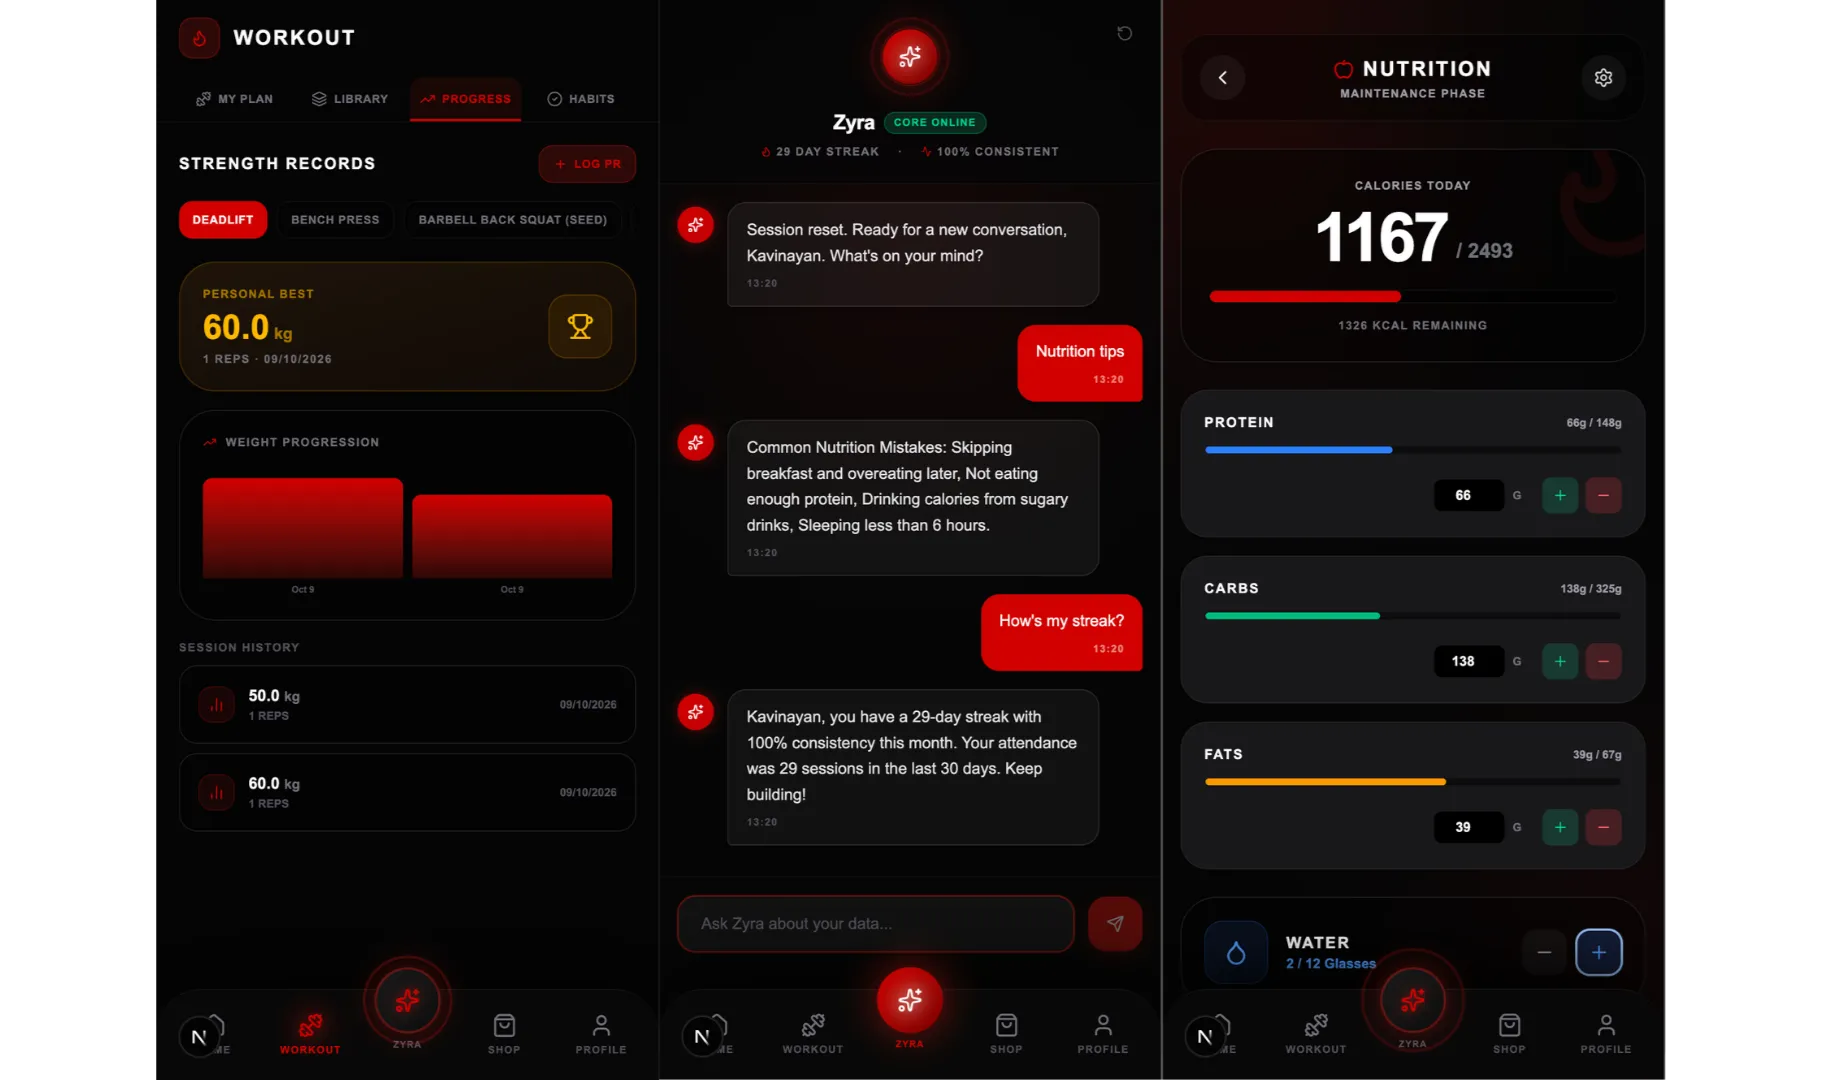Switch to the Library tab

pyautogui.click(x=349, y=99)
